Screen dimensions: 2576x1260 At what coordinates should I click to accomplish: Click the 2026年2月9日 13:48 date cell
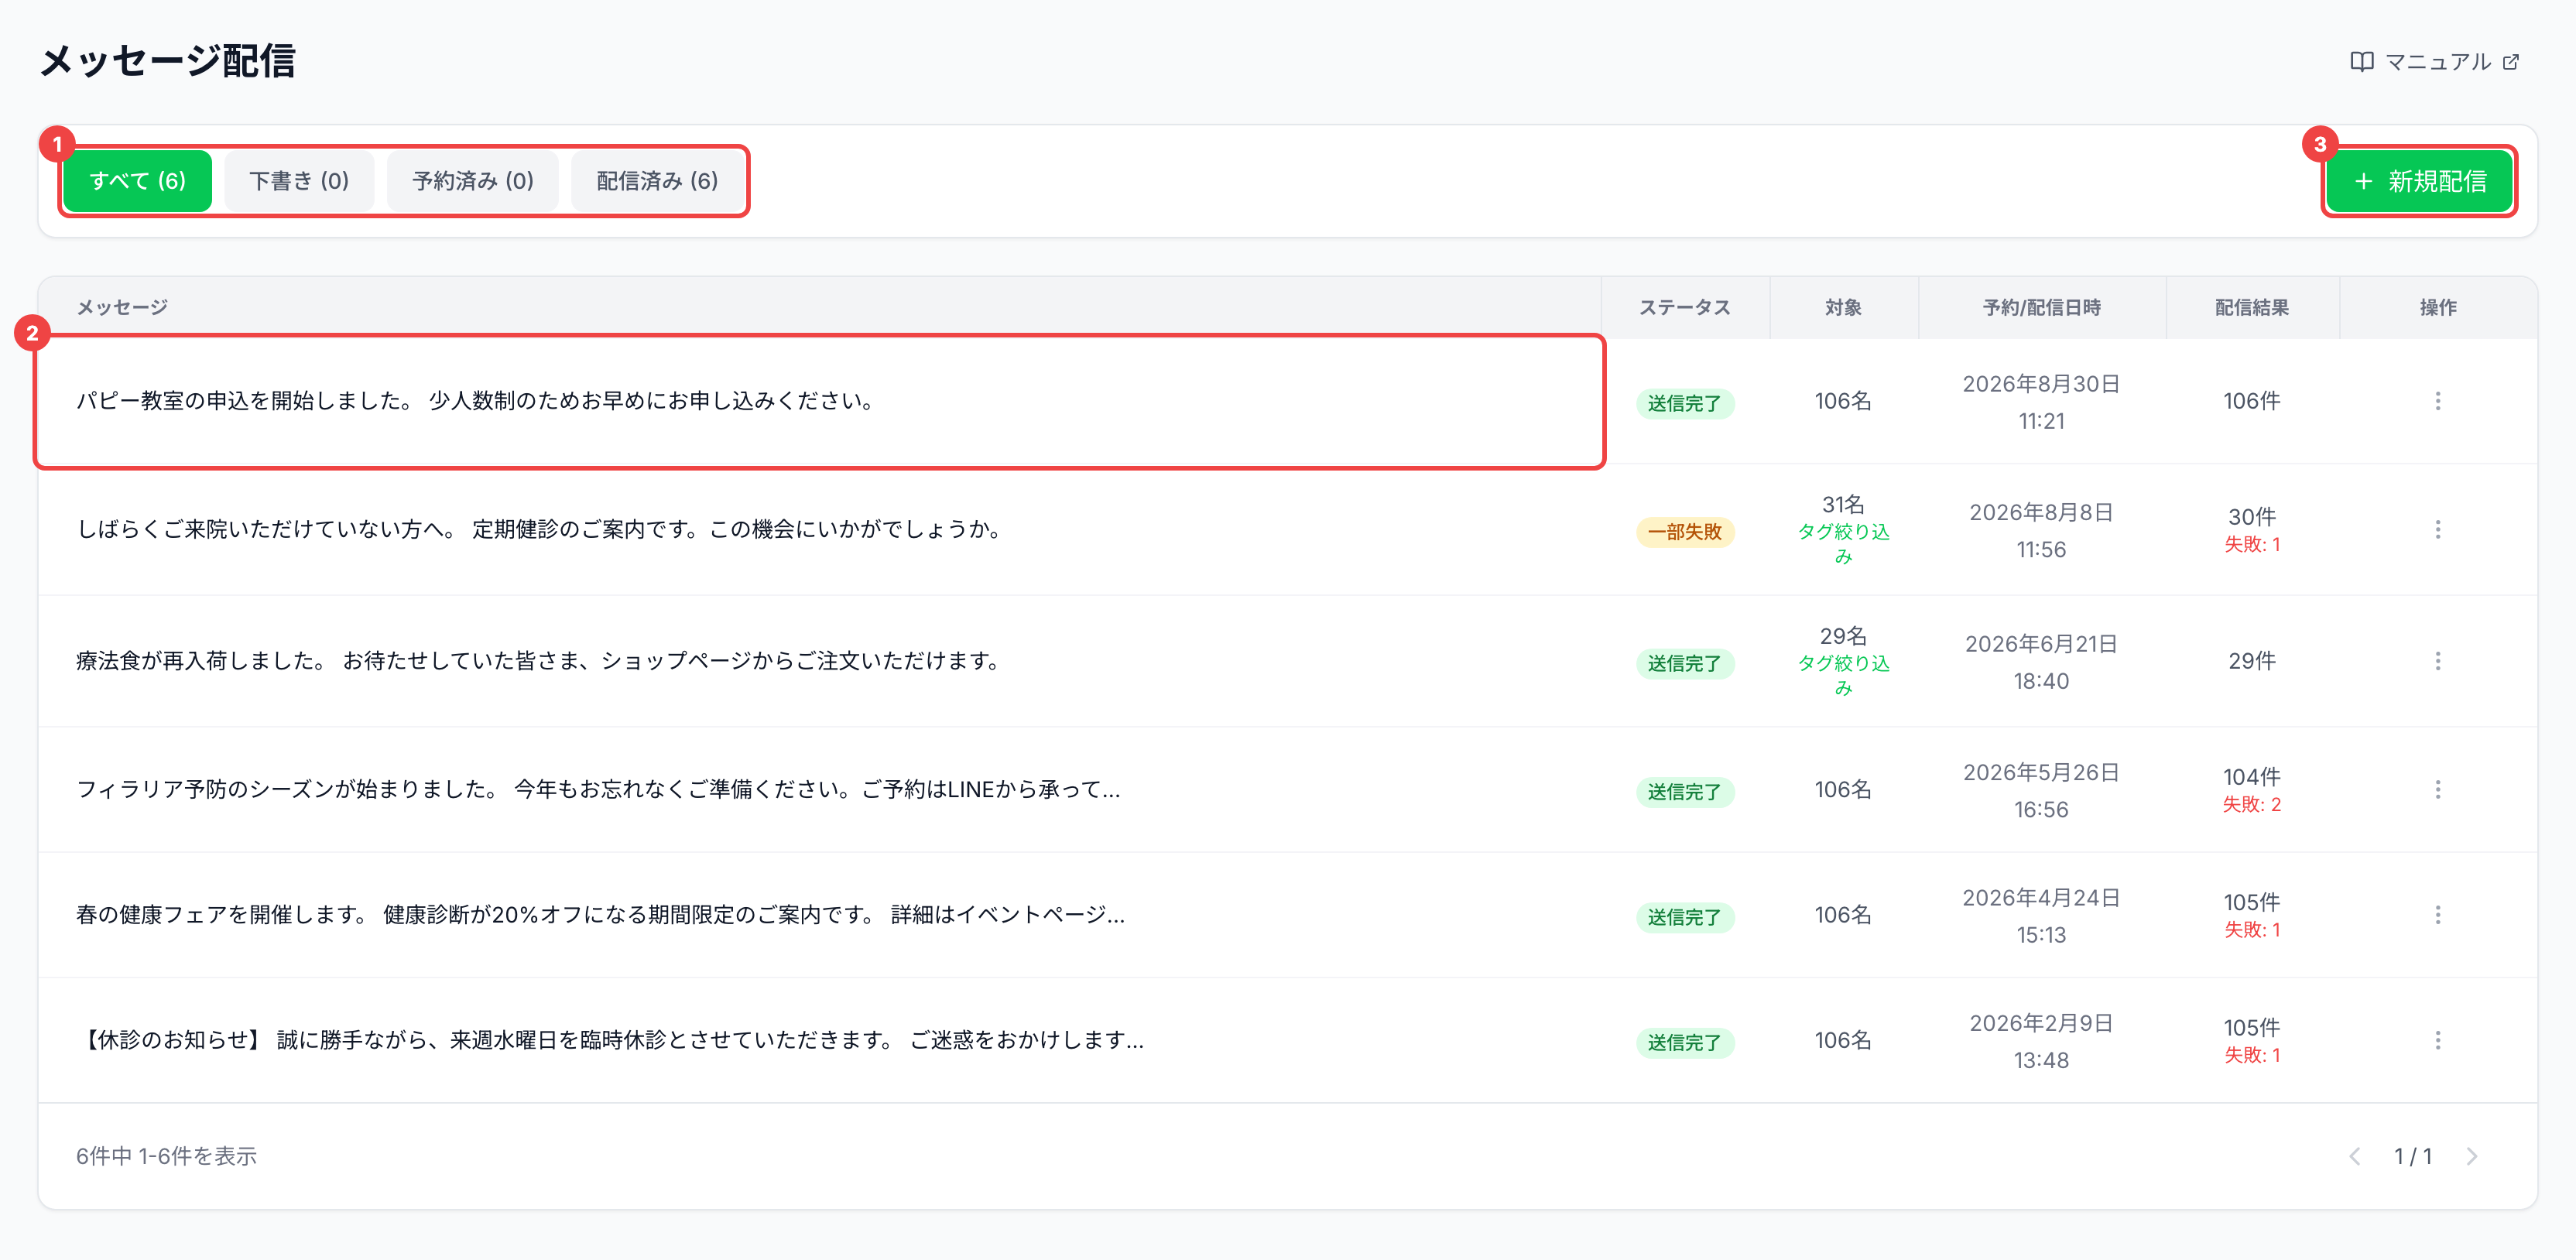(2040, 1041)
